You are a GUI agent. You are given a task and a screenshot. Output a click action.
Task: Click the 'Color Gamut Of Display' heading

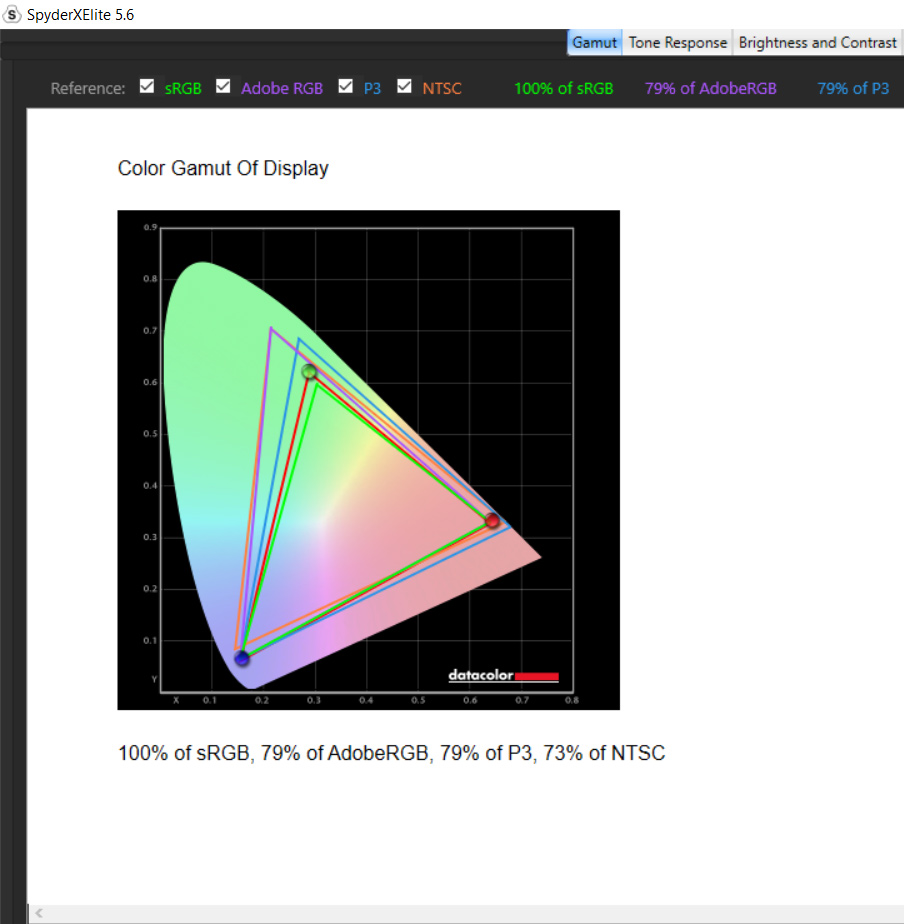[x=223, y=169]
